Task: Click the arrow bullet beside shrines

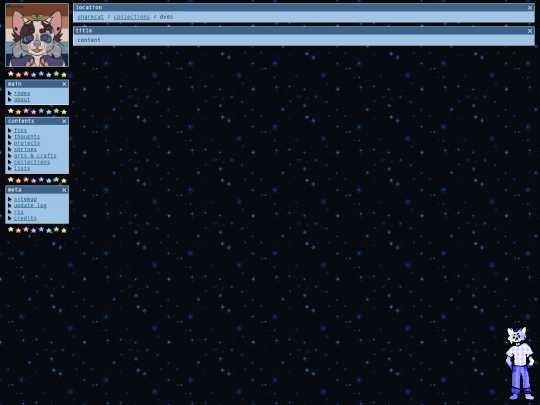Action: point(10,149)
